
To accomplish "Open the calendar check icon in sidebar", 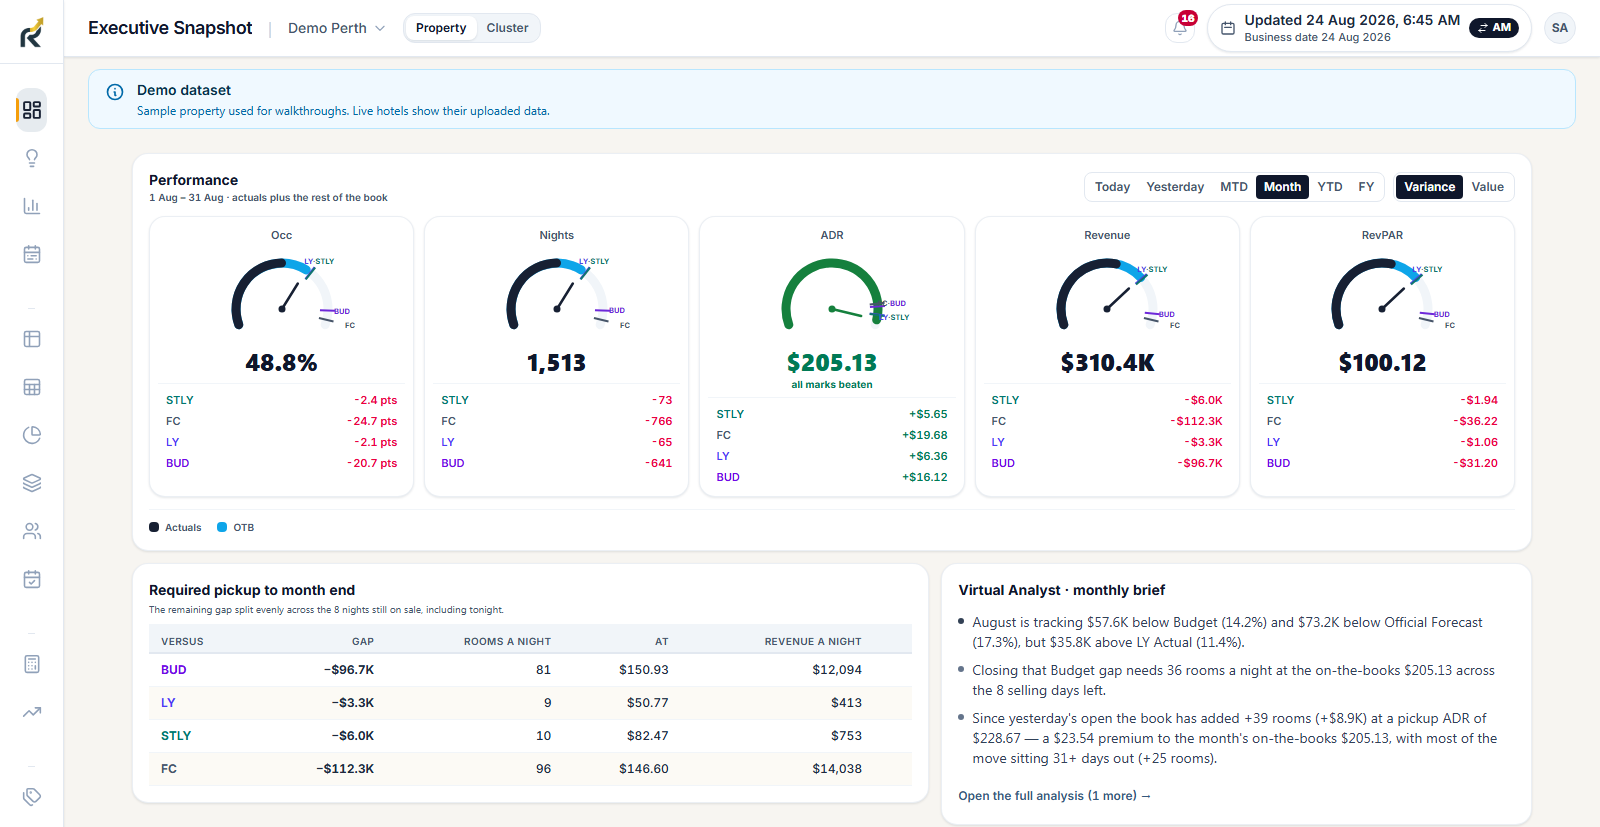I will point(32,579).
